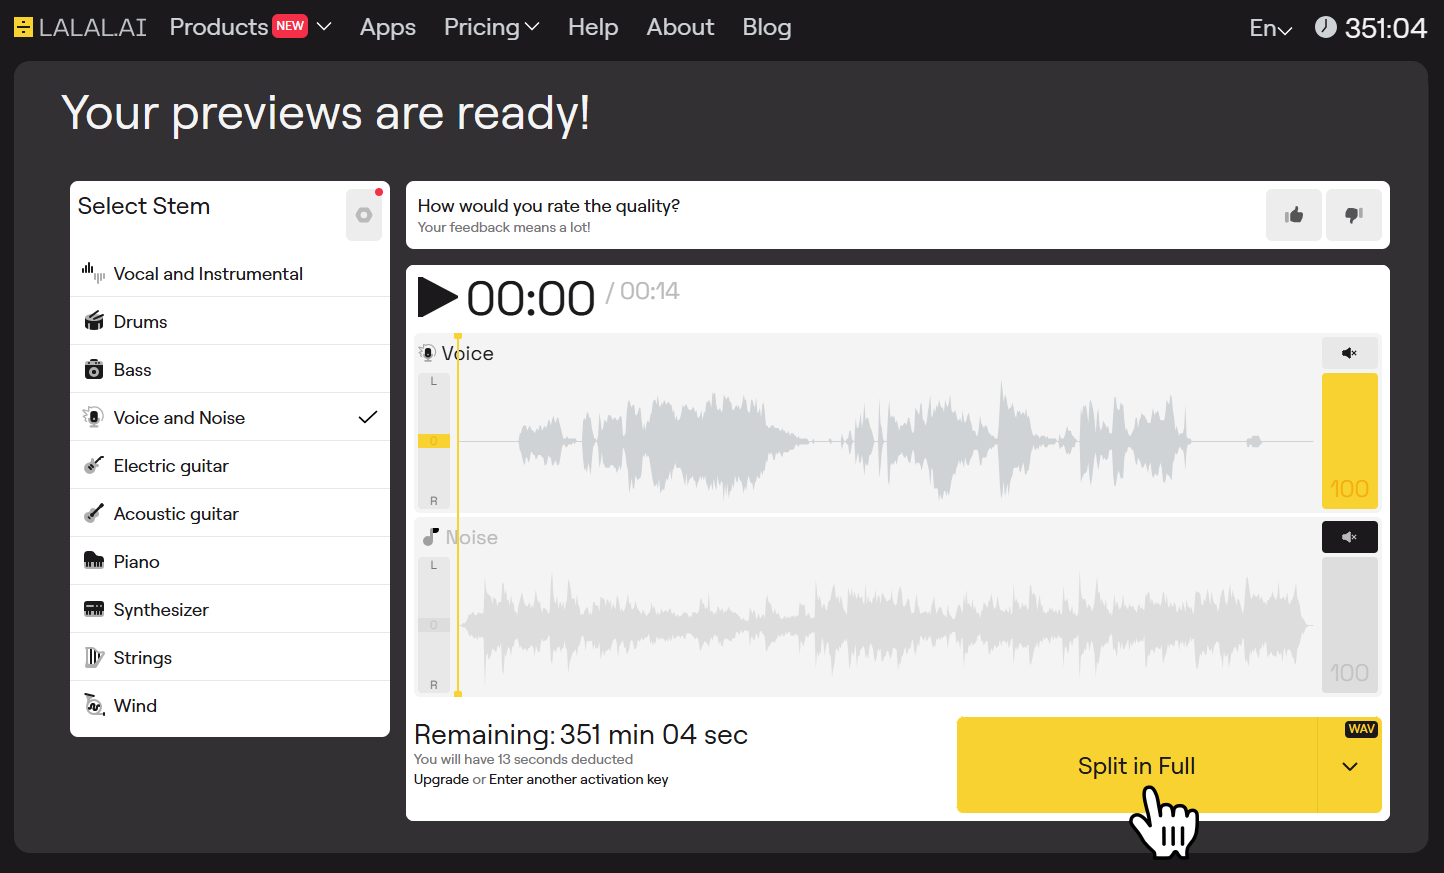Click the Voice volume slider
This screenshot has width=1444, height=873.
[1349, 440]
